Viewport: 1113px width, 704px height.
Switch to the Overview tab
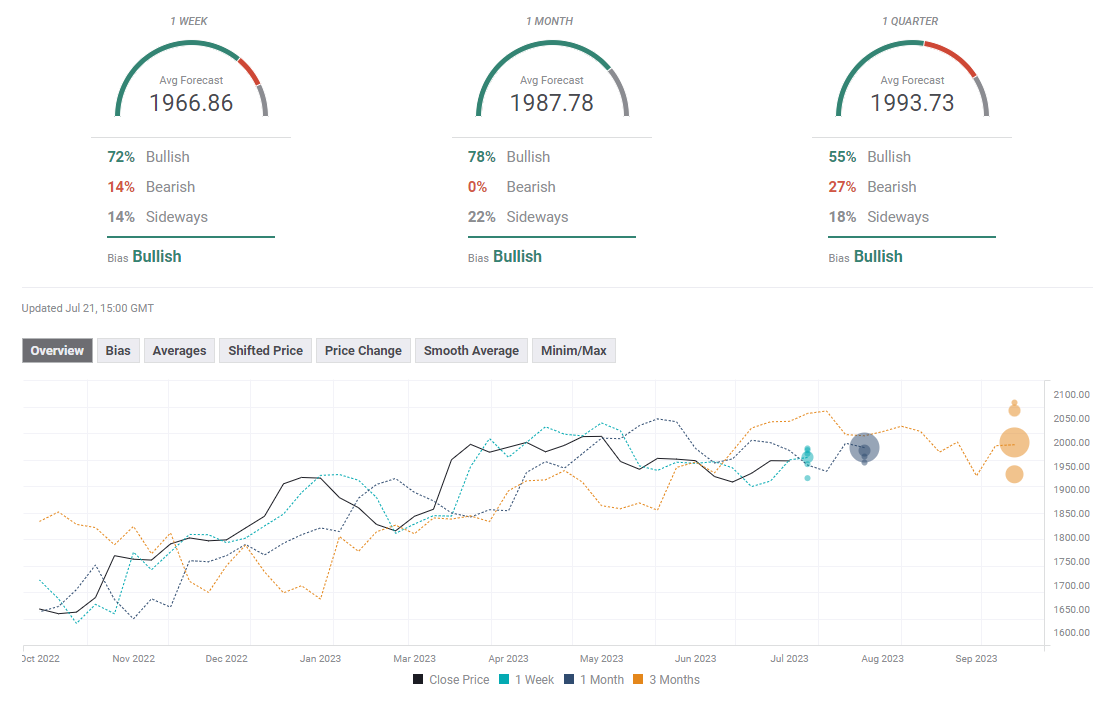coord(57,351)
